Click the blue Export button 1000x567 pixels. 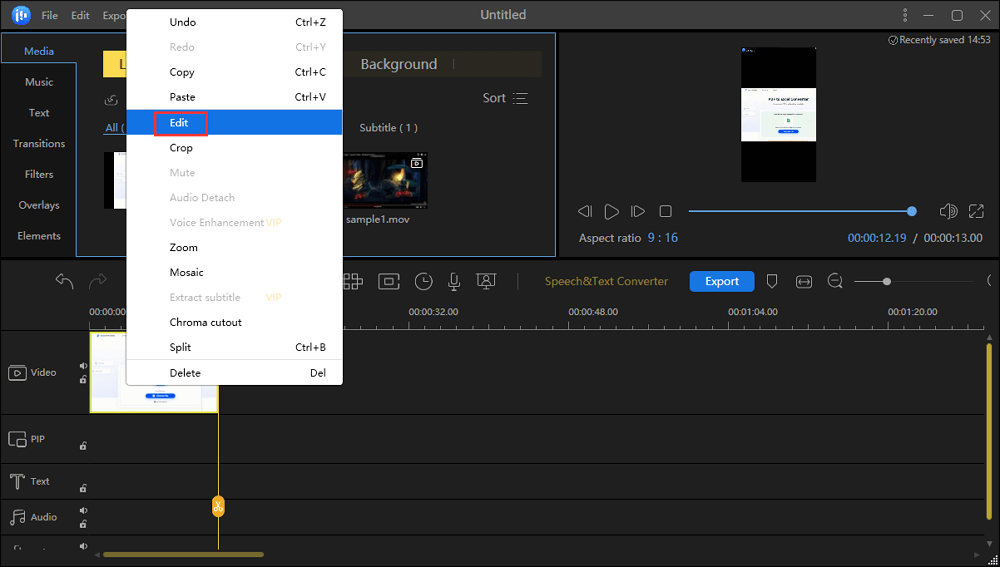click(722, 282)
